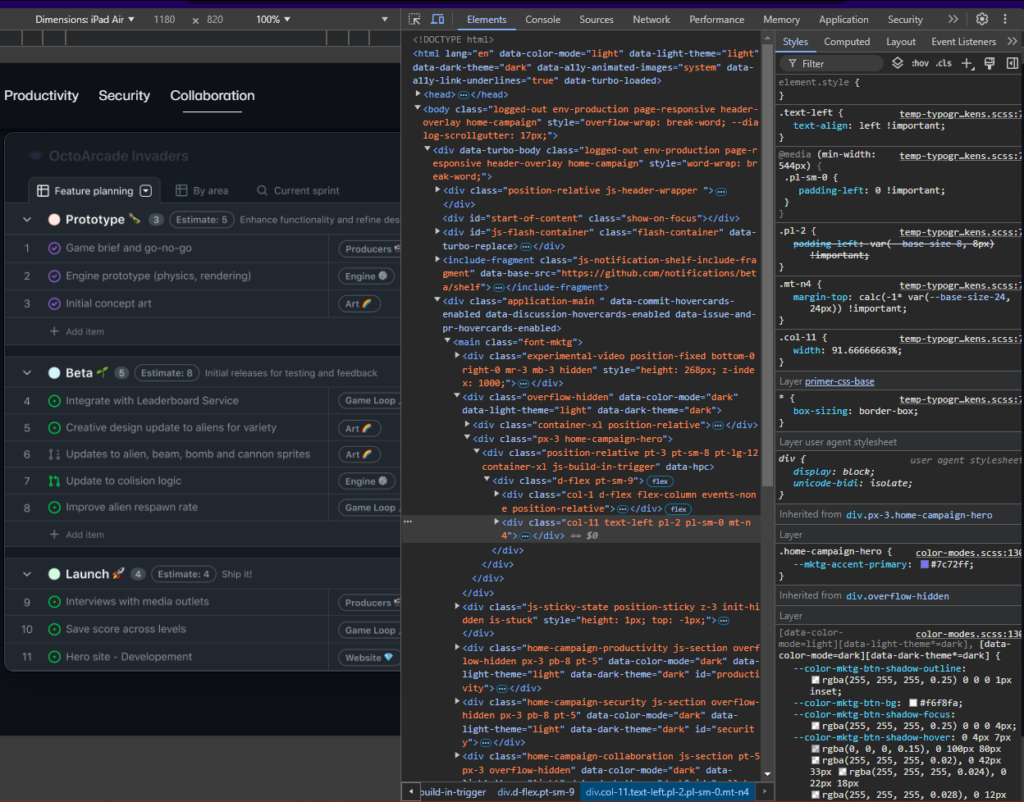The image size is (1024, 802).
Task: Show more Styles sidebar tabs
Action: click(1012, 41)
